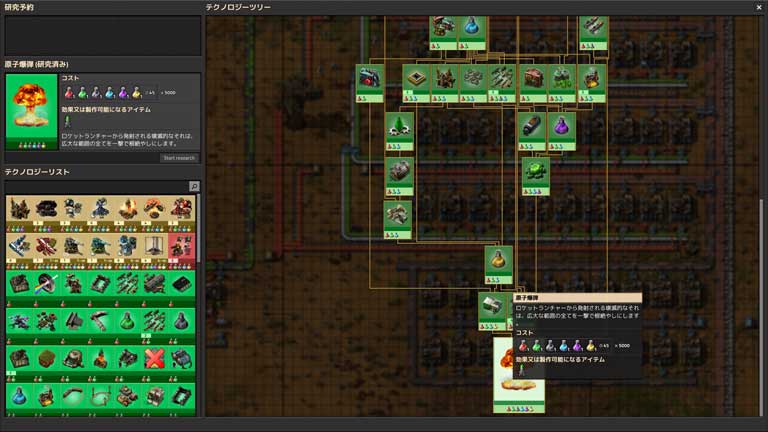Screen dimensions: 768x432
Task: Click the technology tree vertical scrollbar
Action: tap(761, 306)
